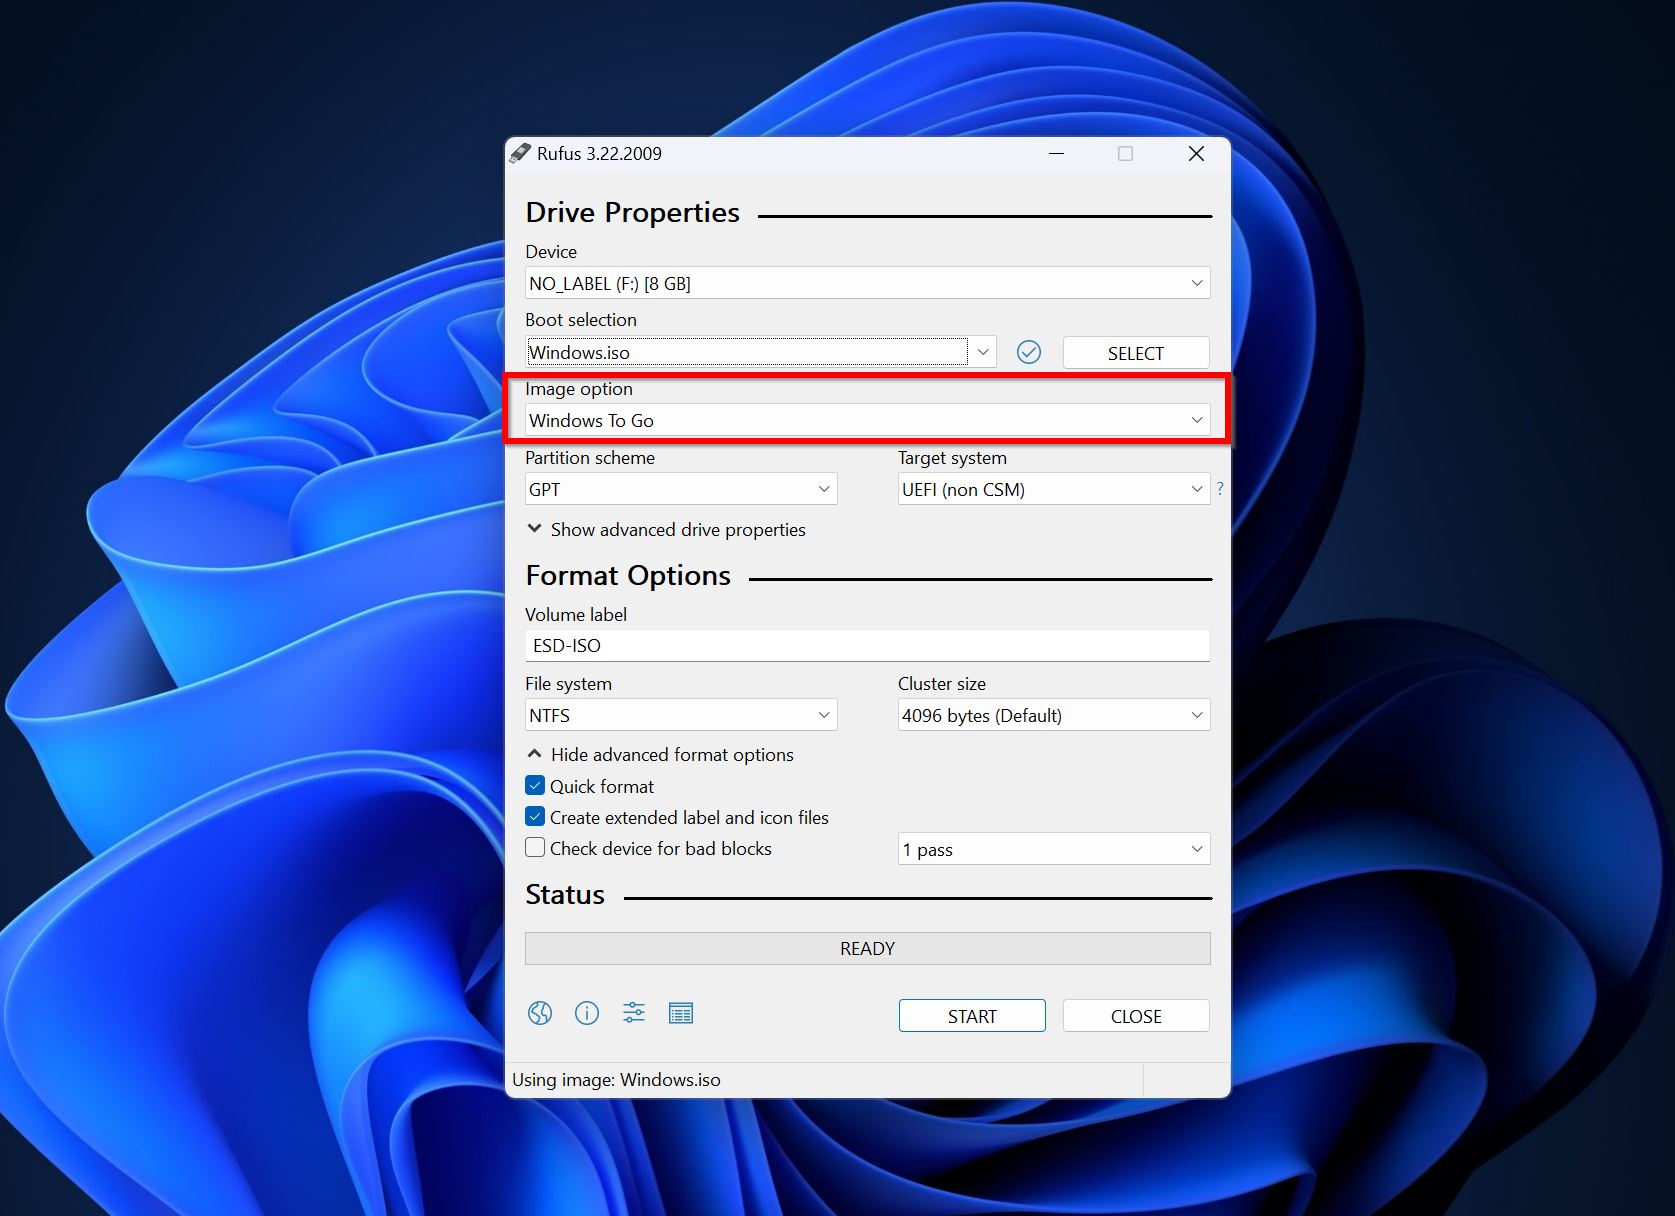
Task: Open the language globe icon
Action: (540, 1013)
